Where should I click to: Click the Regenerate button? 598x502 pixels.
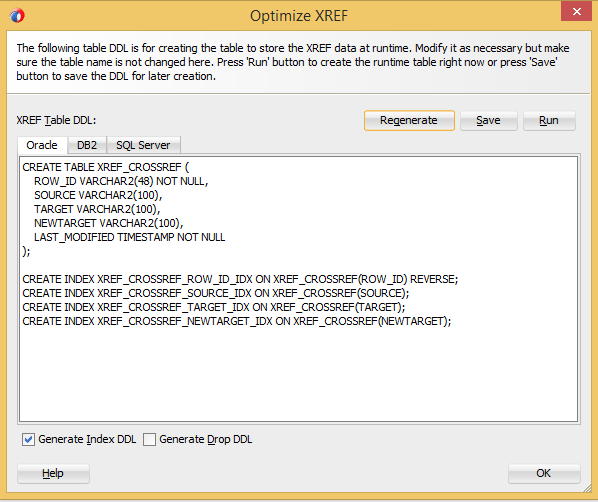409,121
